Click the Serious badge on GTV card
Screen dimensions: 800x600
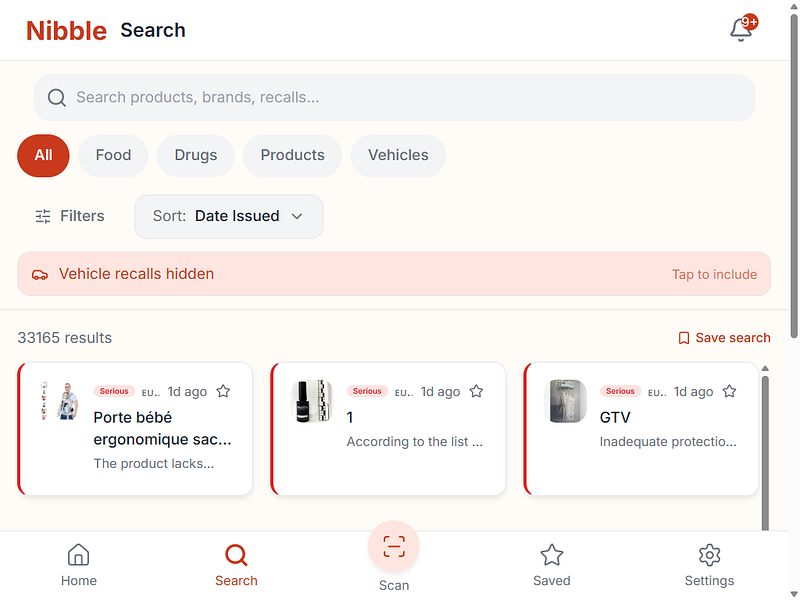620,391
